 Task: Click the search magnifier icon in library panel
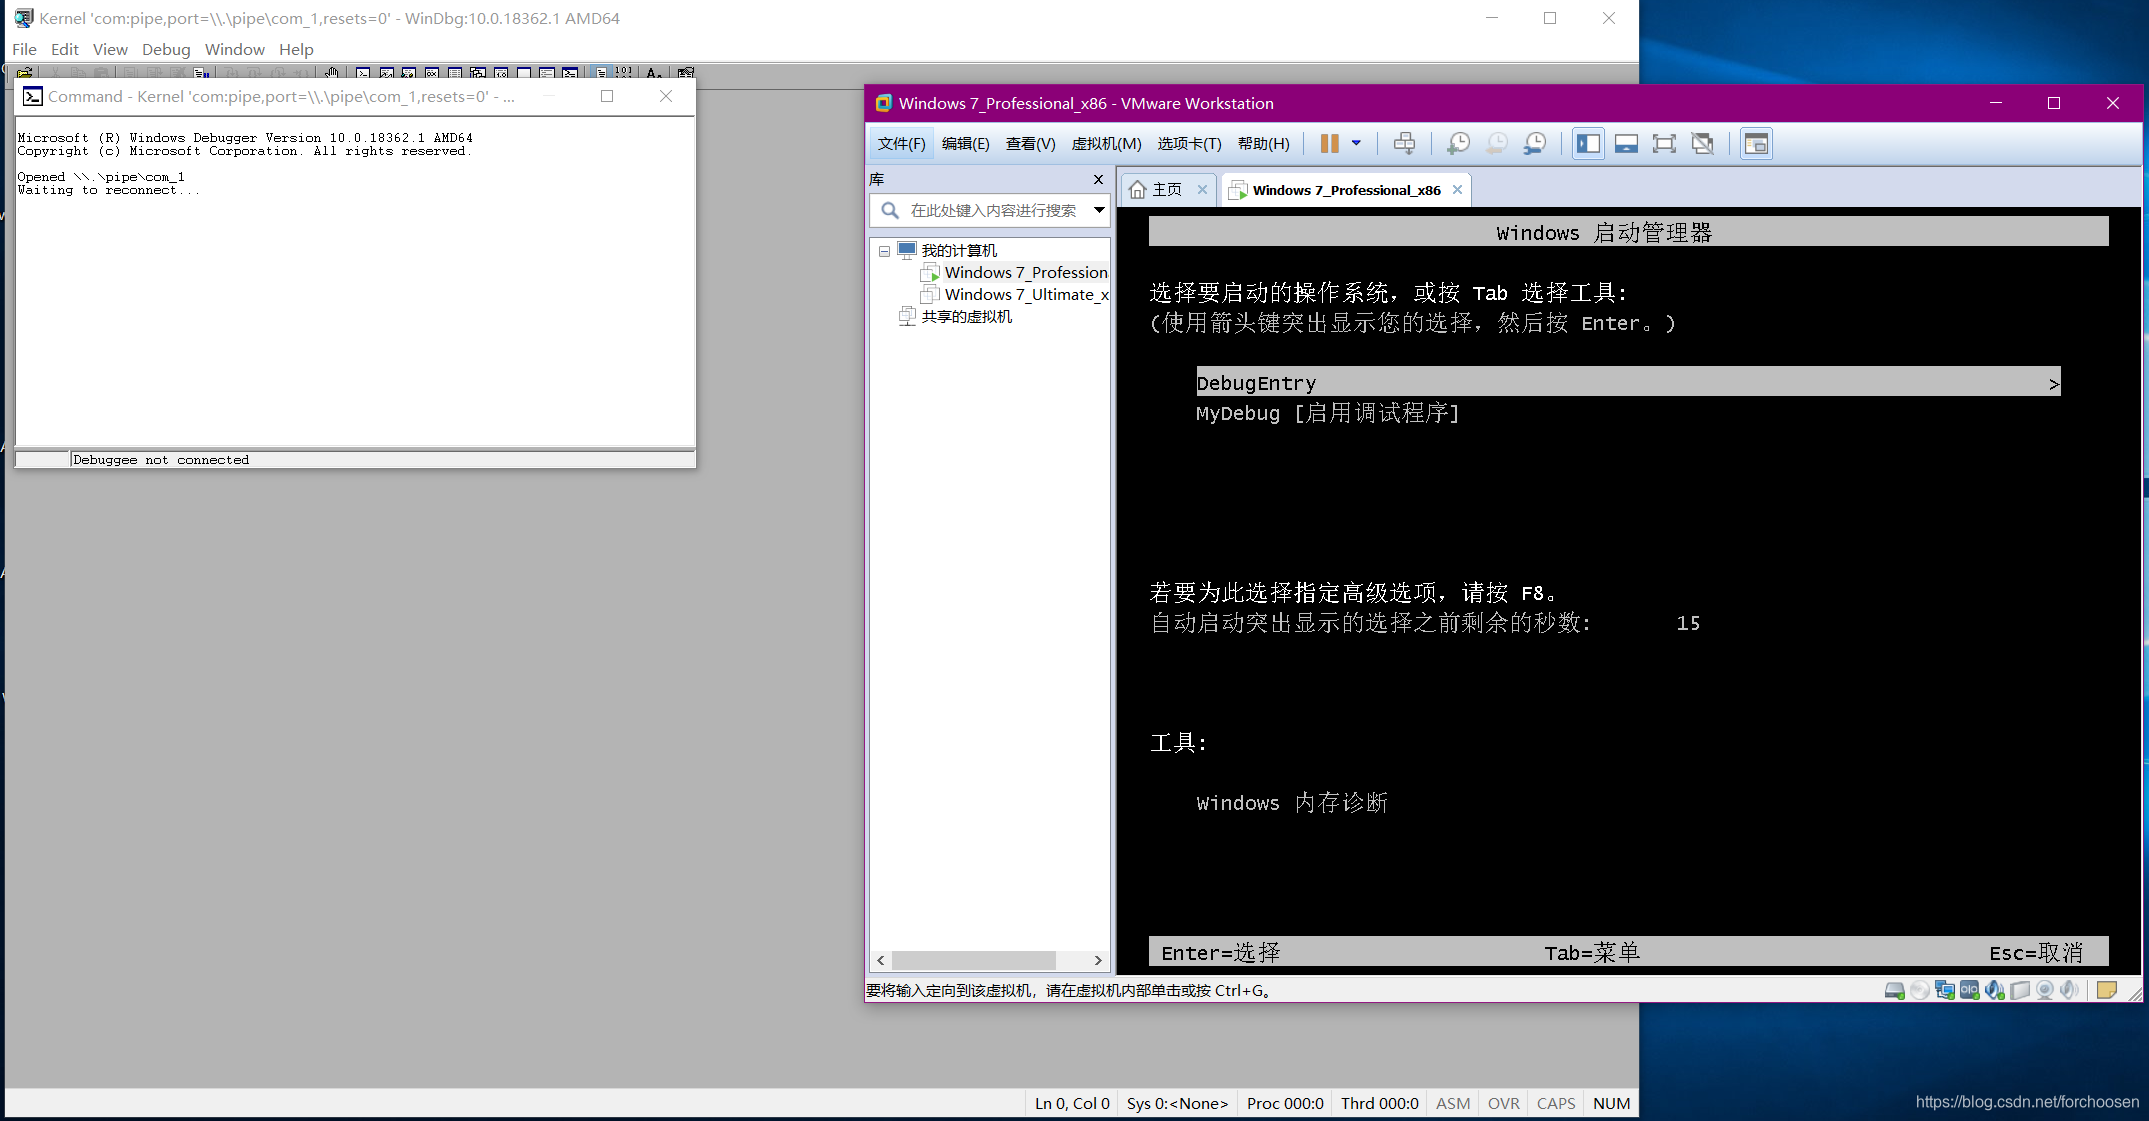tap(889, 210)
